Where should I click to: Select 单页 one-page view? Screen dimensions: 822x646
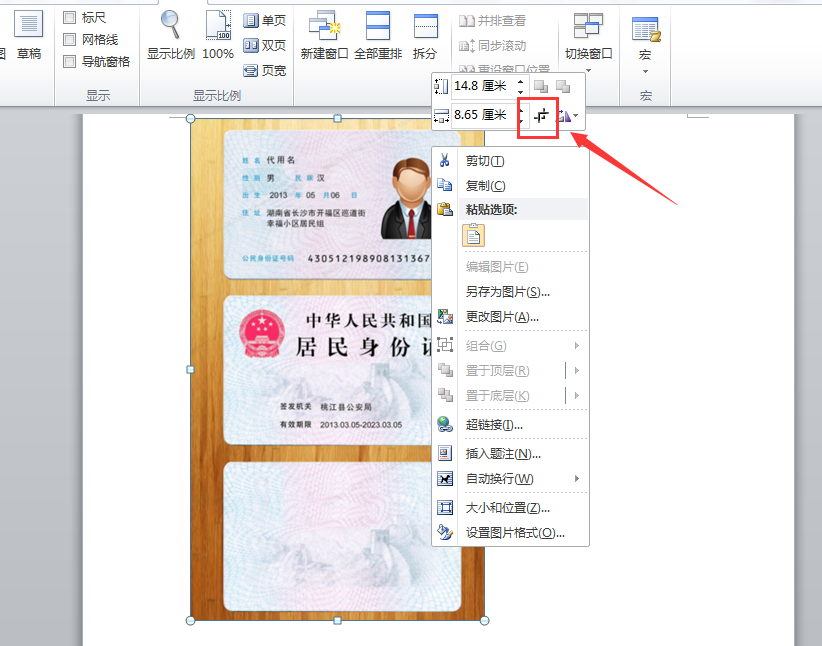(265, 20)
